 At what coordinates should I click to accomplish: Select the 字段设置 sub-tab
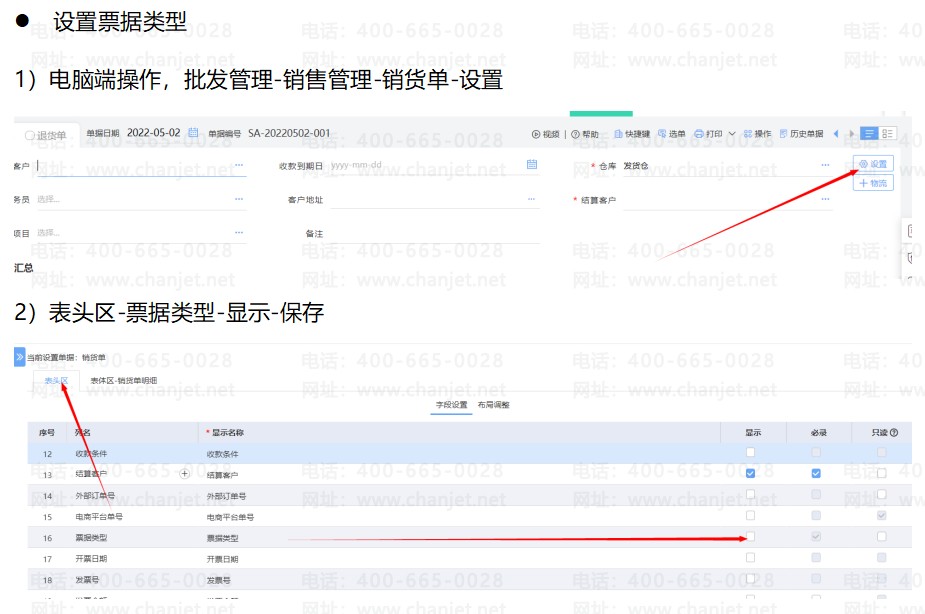451,405
